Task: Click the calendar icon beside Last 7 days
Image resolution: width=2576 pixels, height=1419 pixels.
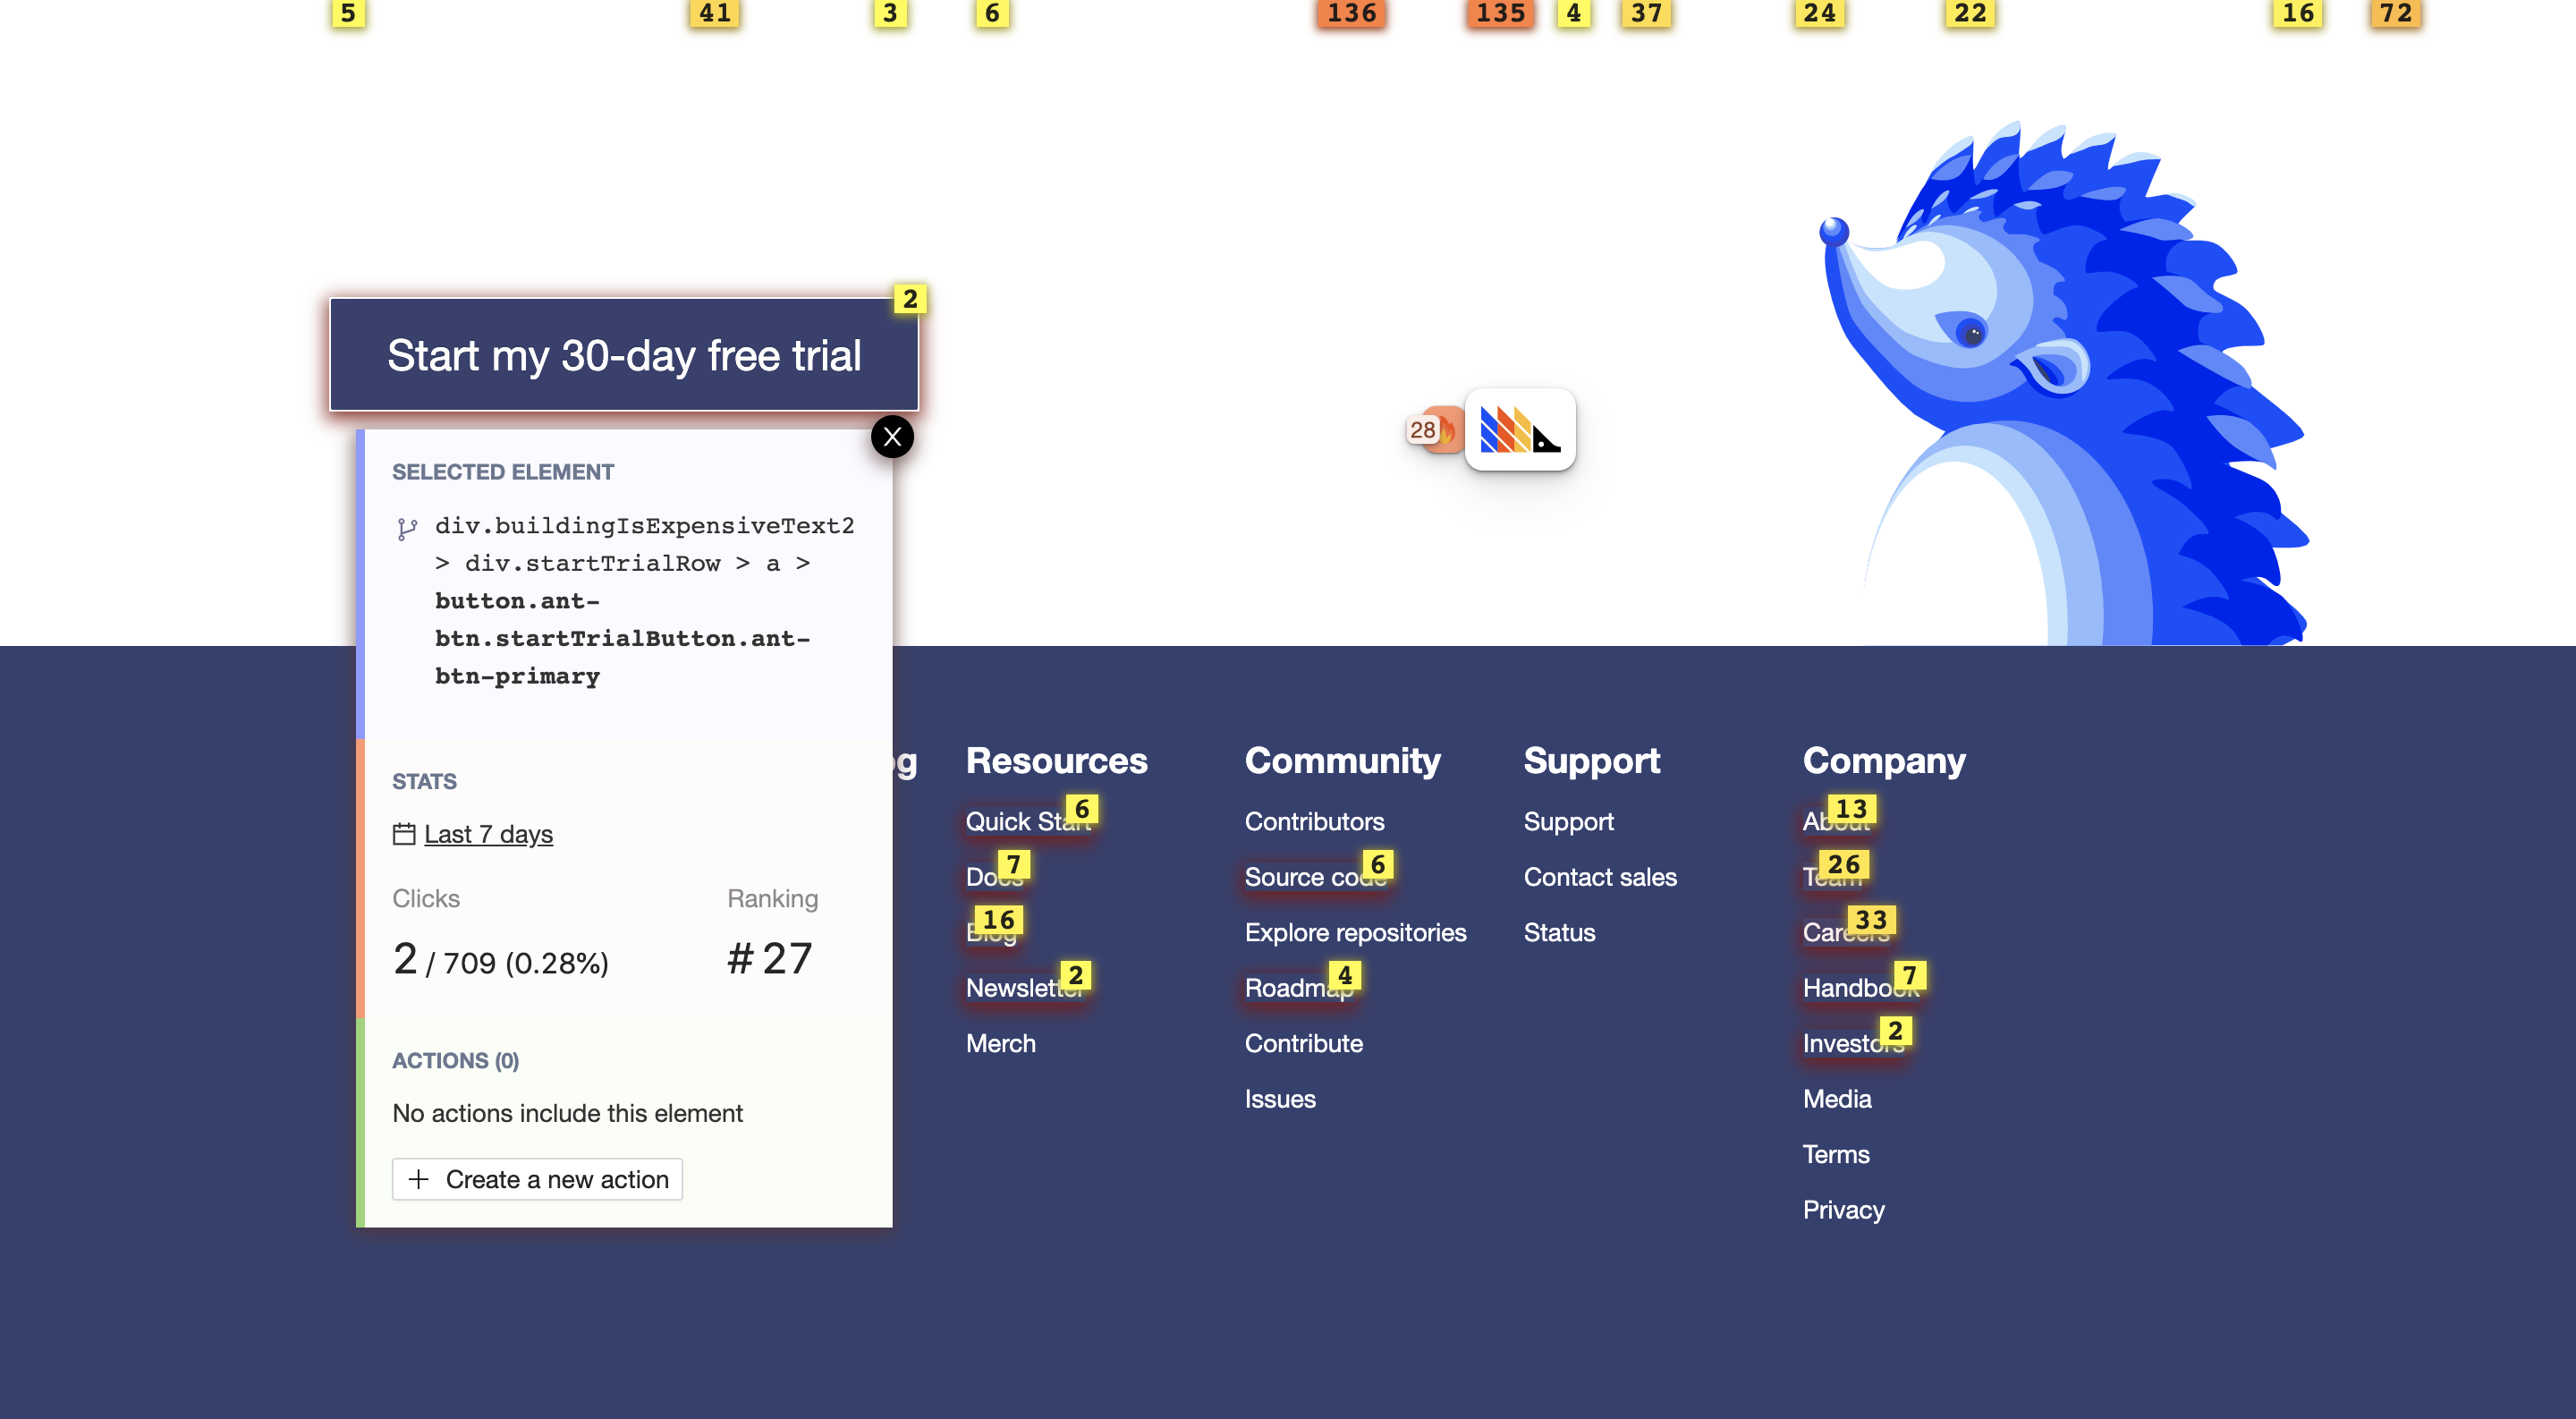Action: coord(403,834)
